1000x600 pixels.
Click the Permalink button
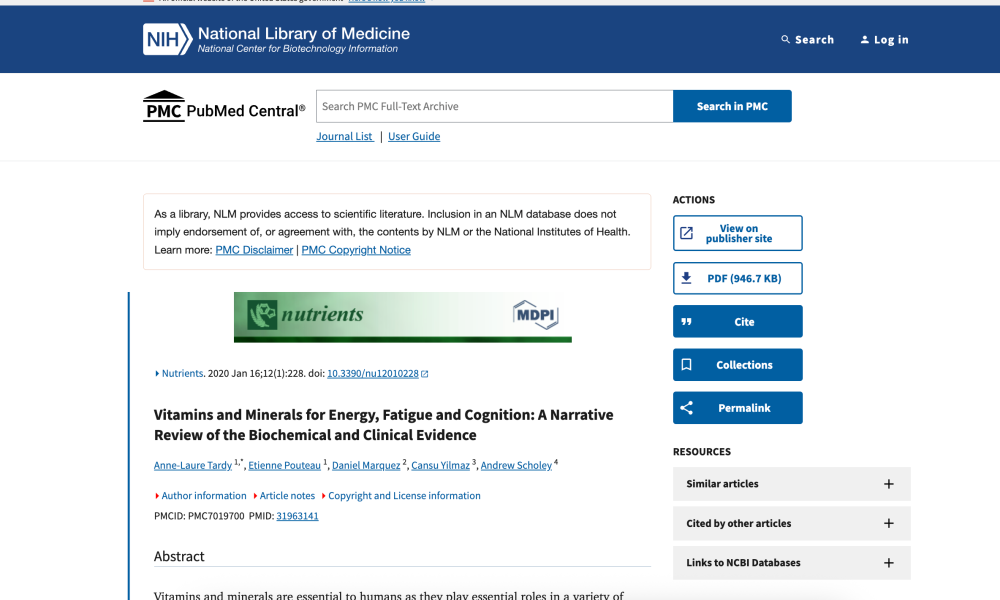[738, 408]
